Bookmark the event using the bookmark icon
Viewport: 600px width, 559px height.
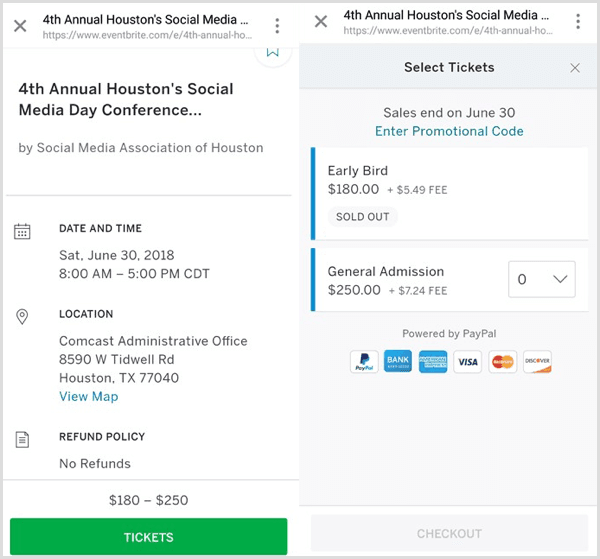coord(272,52)
